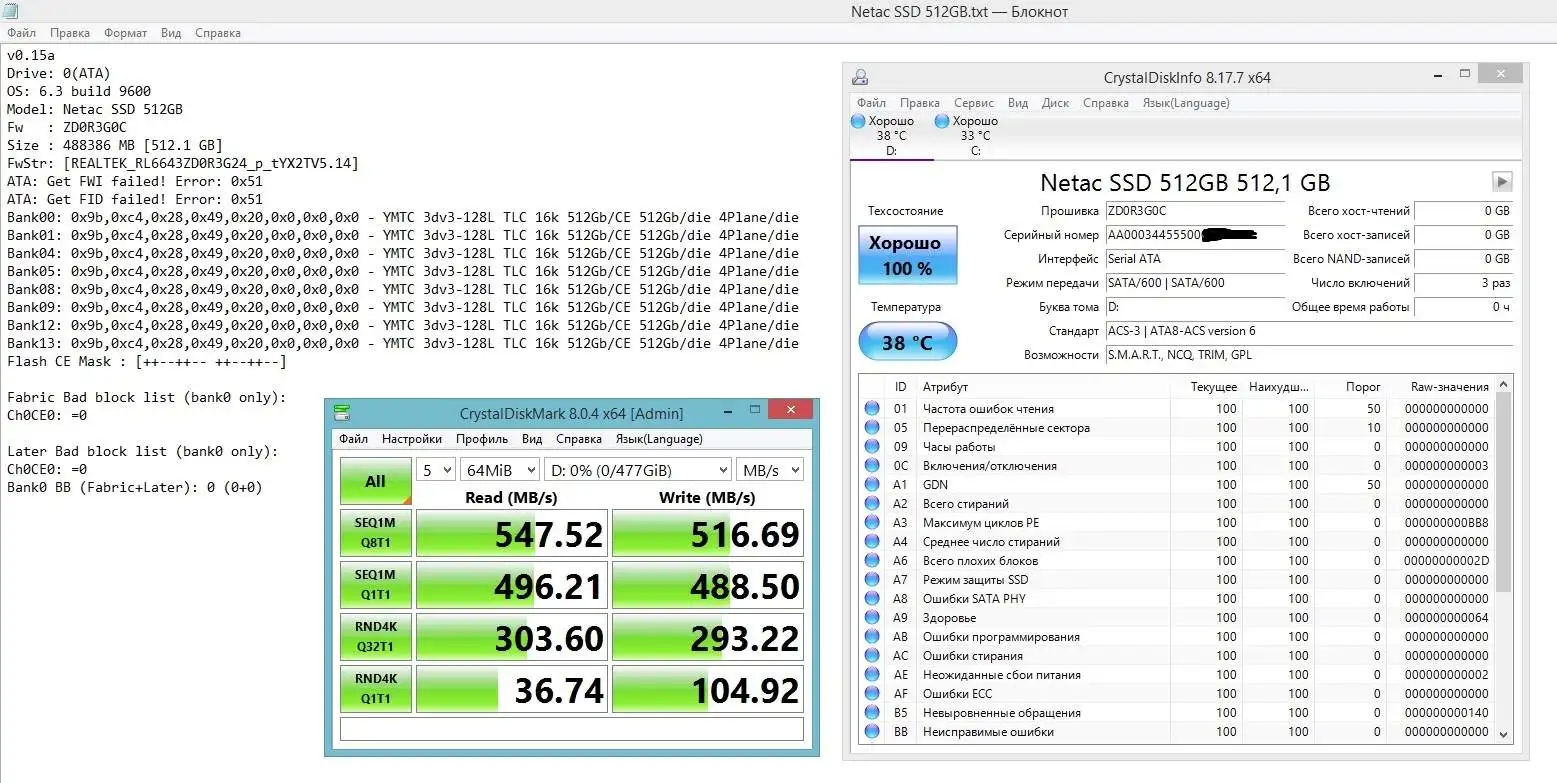
Task: Click the empty comment field in CrystalDiskMark
Action: (571, 729)
